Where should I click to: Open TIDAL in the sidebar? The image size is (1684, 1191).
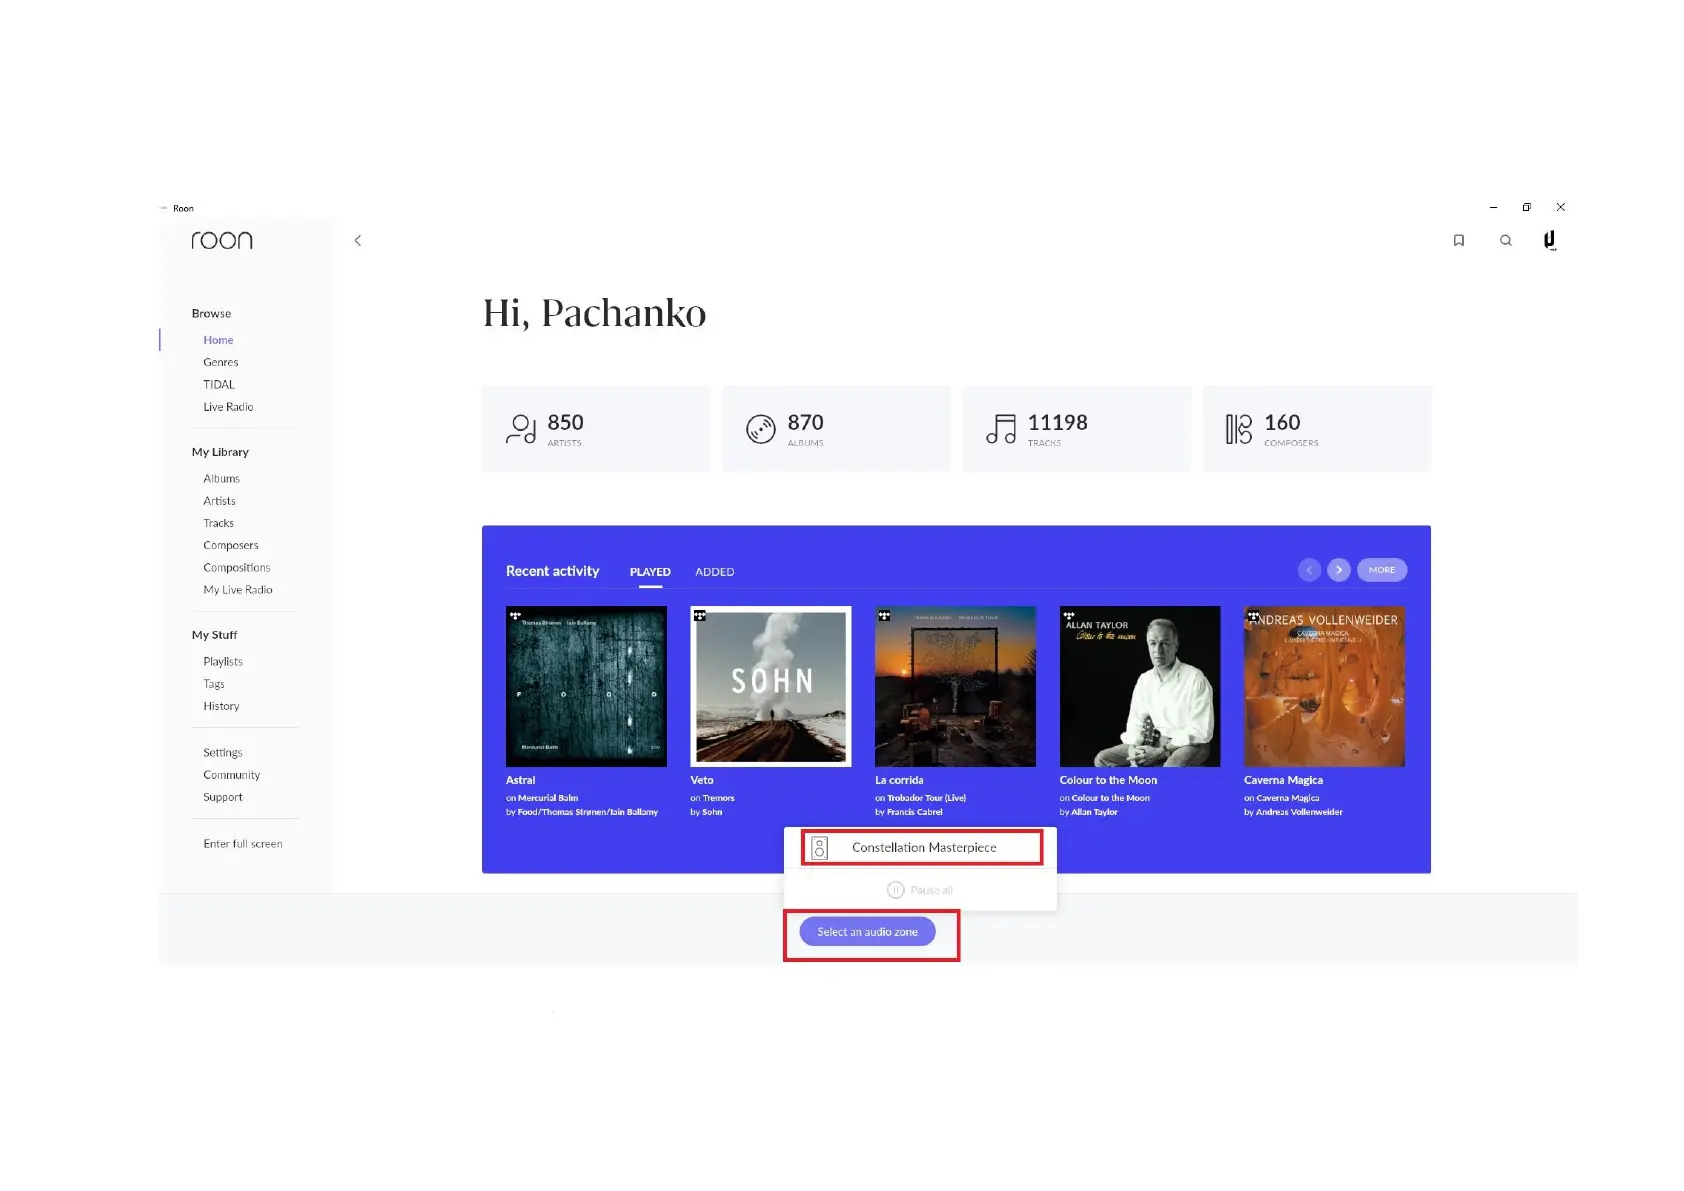pyautogui.click(x=219, y=385)
